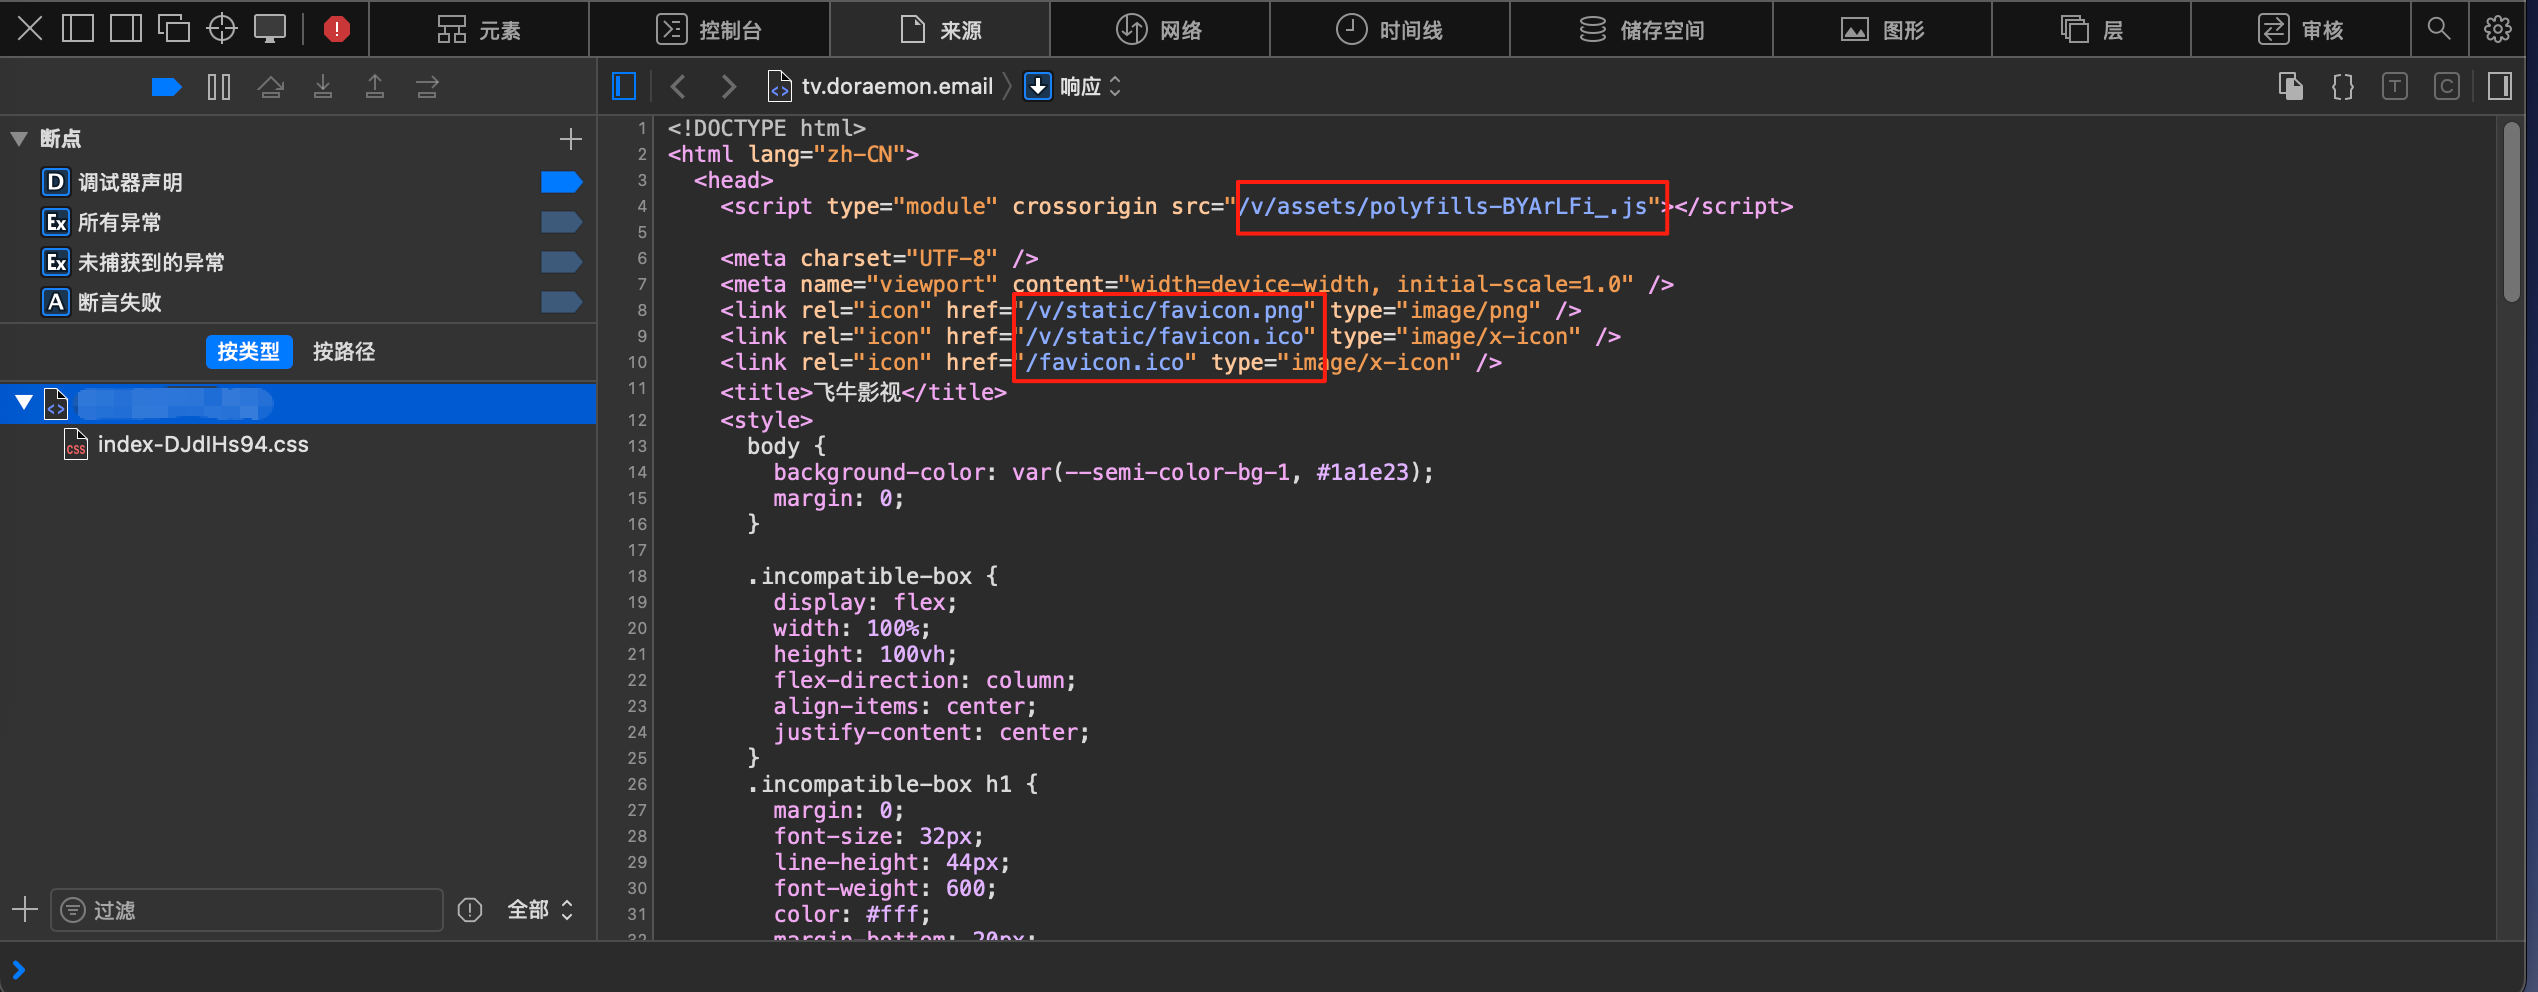Toggle navigation sidebar visibility icon
This screenshot has height=992, width=2538.
624,87
